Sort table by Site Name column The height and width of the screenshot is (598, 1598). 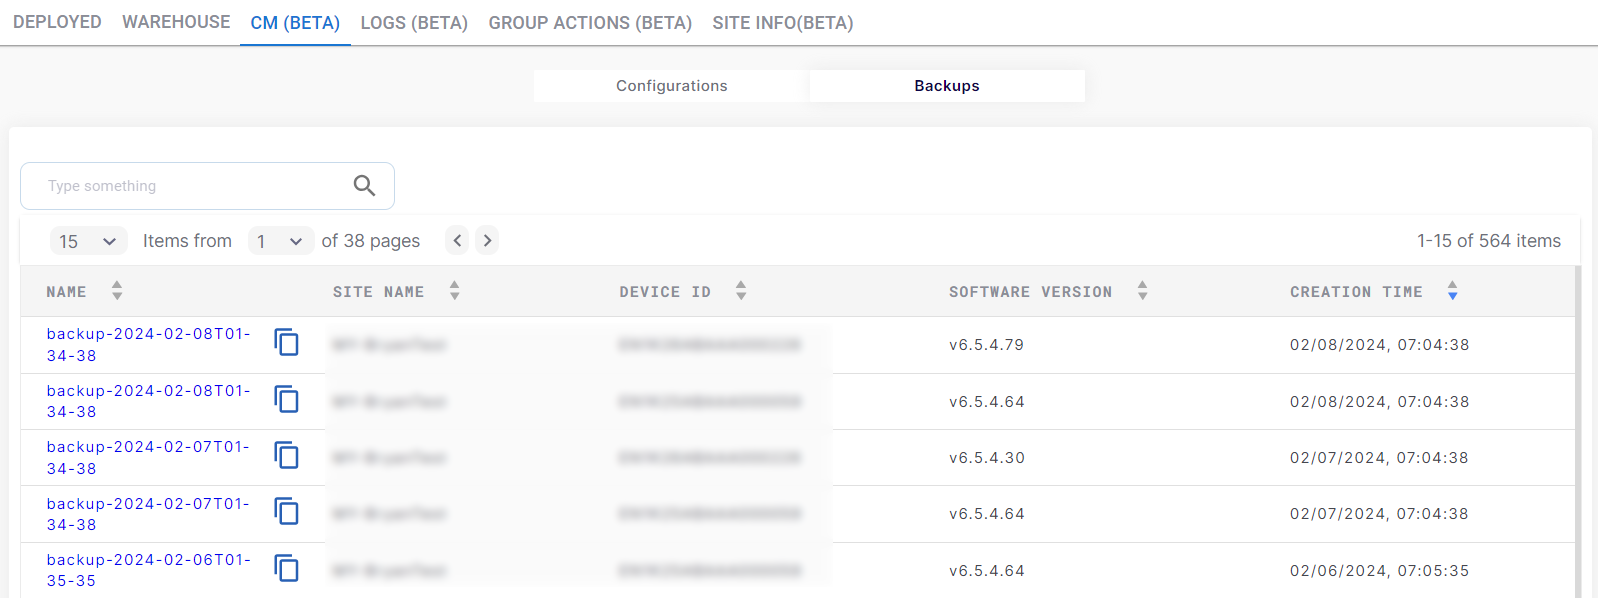pos(454,291)
